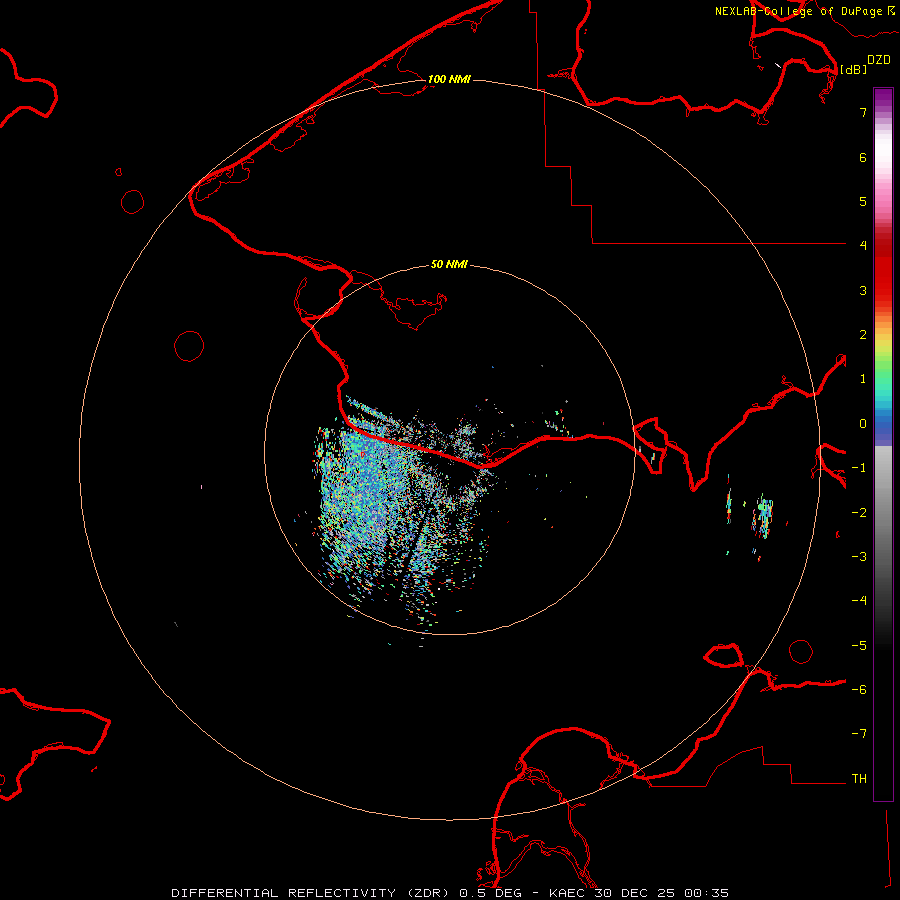The height and width of the screenshot is (900, 900).
Task: Click the color bar label "1"
Action: (863, 379)
